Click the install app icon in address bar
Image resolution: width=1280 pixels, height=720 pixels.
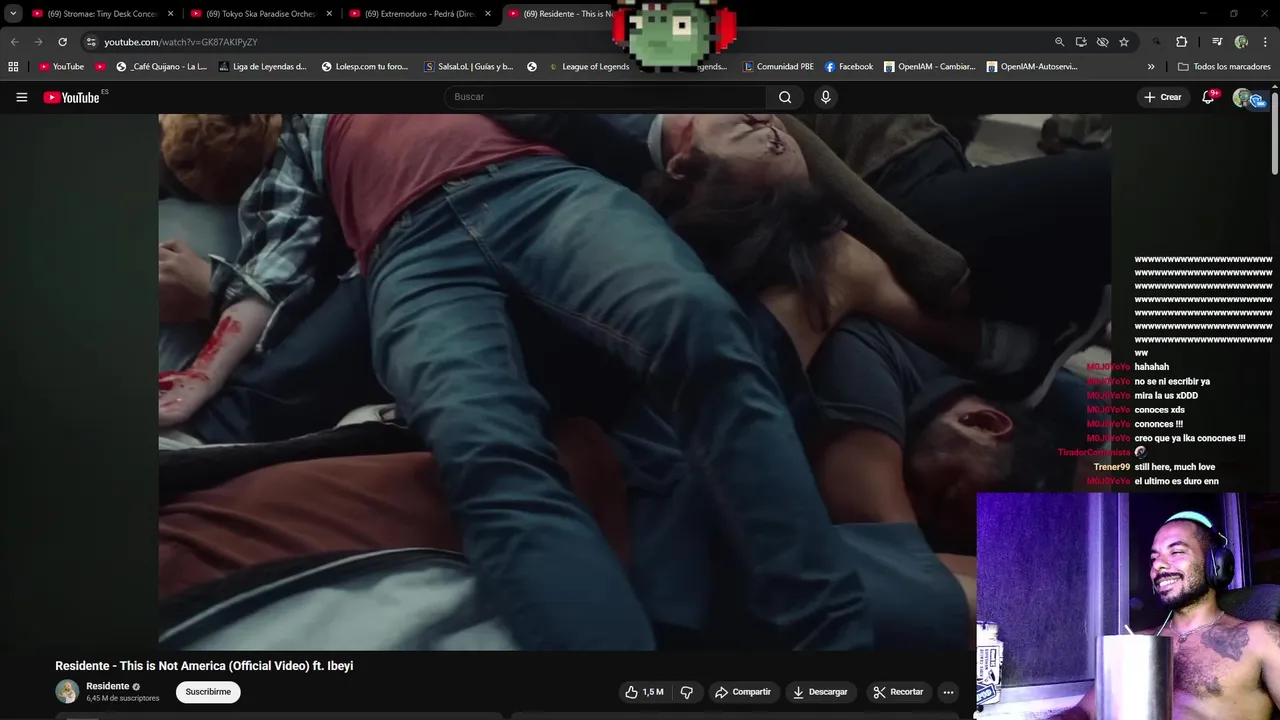(1081, 42)
